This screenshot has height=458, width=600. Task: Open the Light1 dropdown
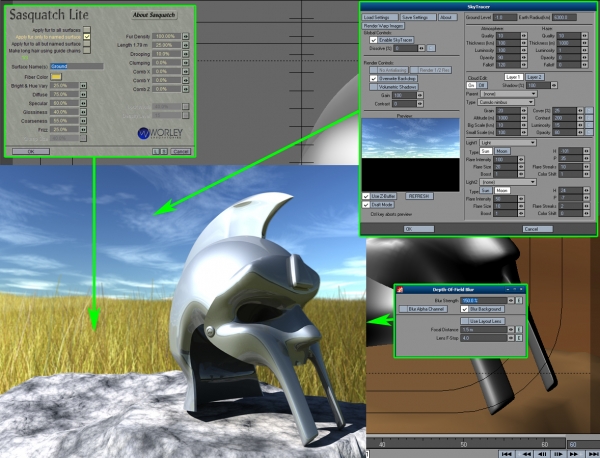click(x=508, y=143)
